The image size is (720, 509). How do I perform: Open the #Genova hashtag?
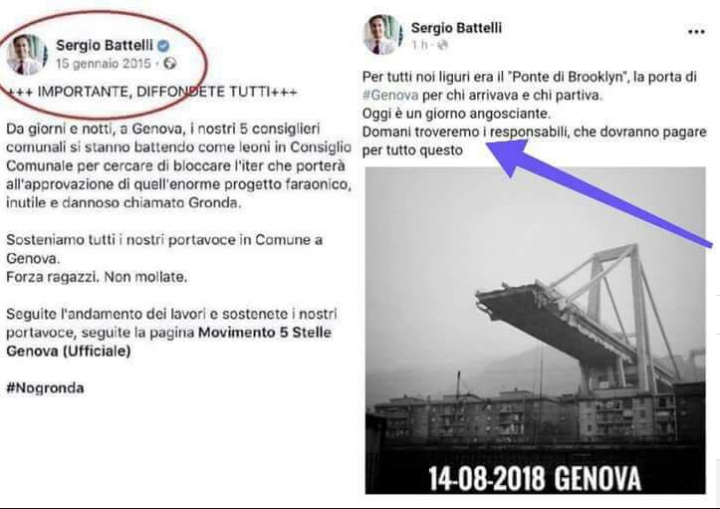[x=390, y=95]
